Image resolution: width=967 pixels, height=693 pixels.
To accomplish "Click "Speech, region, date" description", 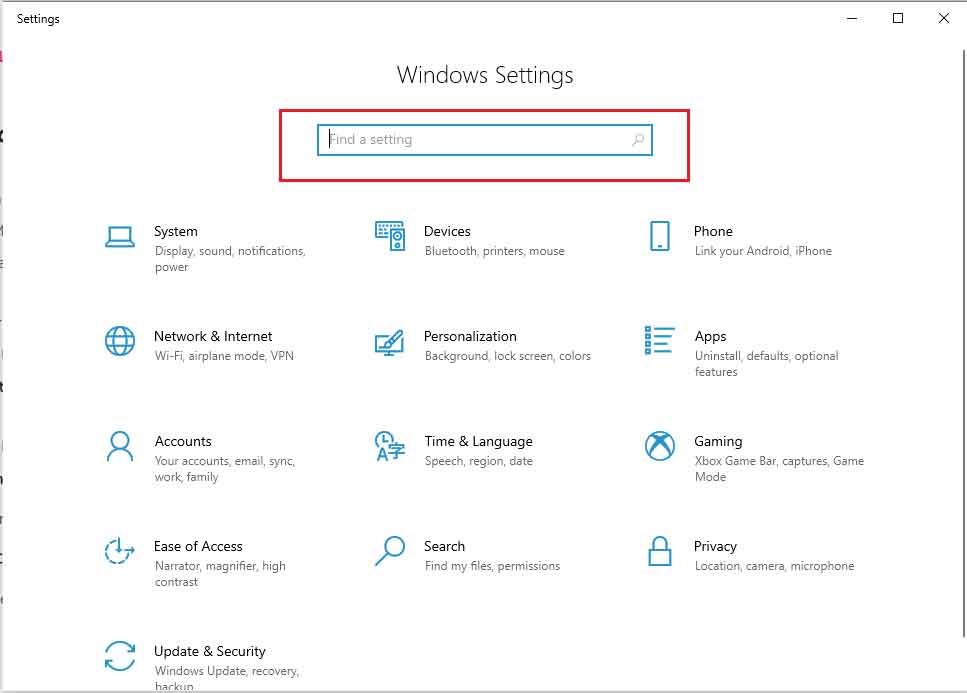I will [x=478, y=461].
